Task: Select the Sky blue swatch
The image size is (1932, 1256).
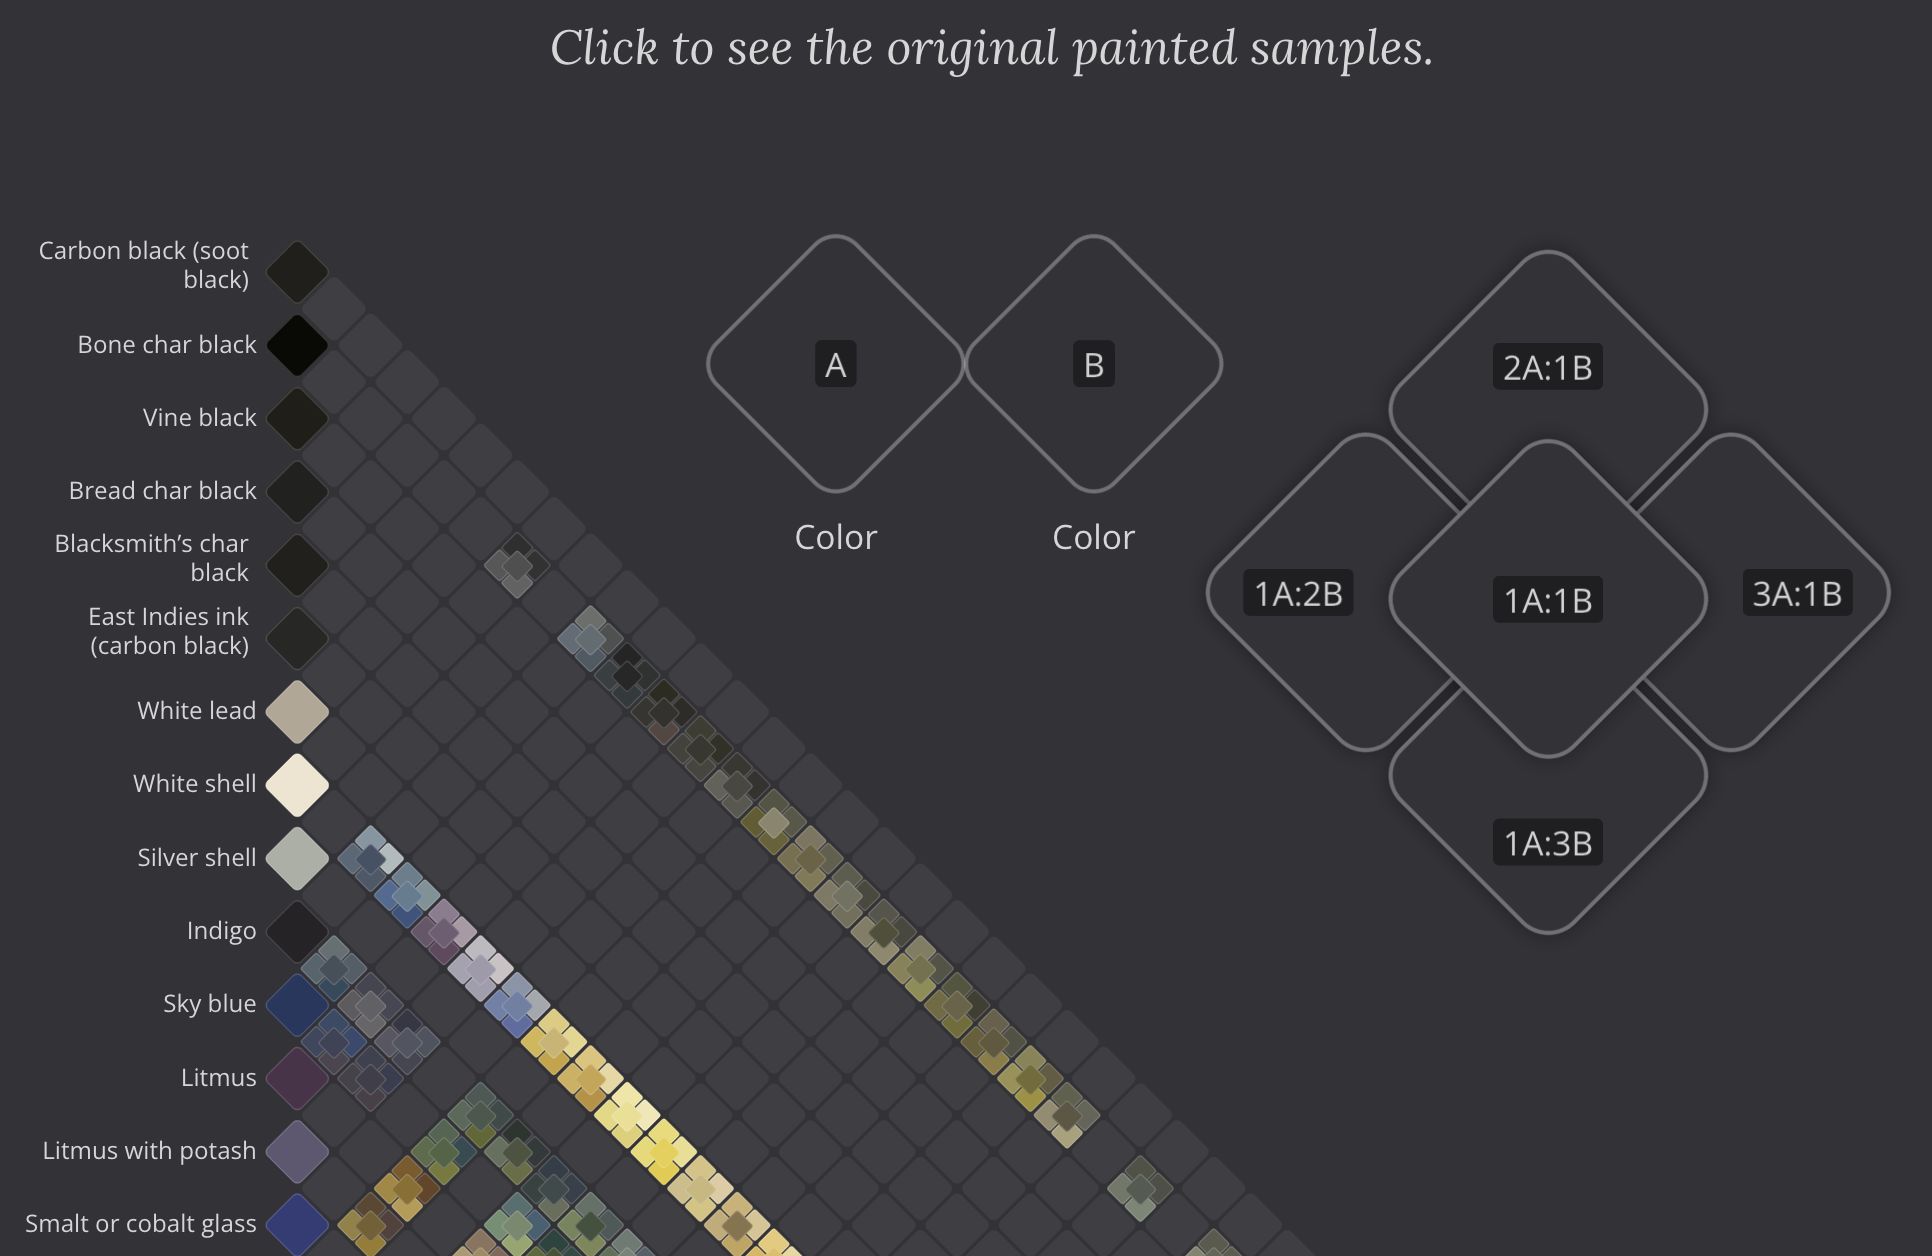Action: coord(297,1004)
